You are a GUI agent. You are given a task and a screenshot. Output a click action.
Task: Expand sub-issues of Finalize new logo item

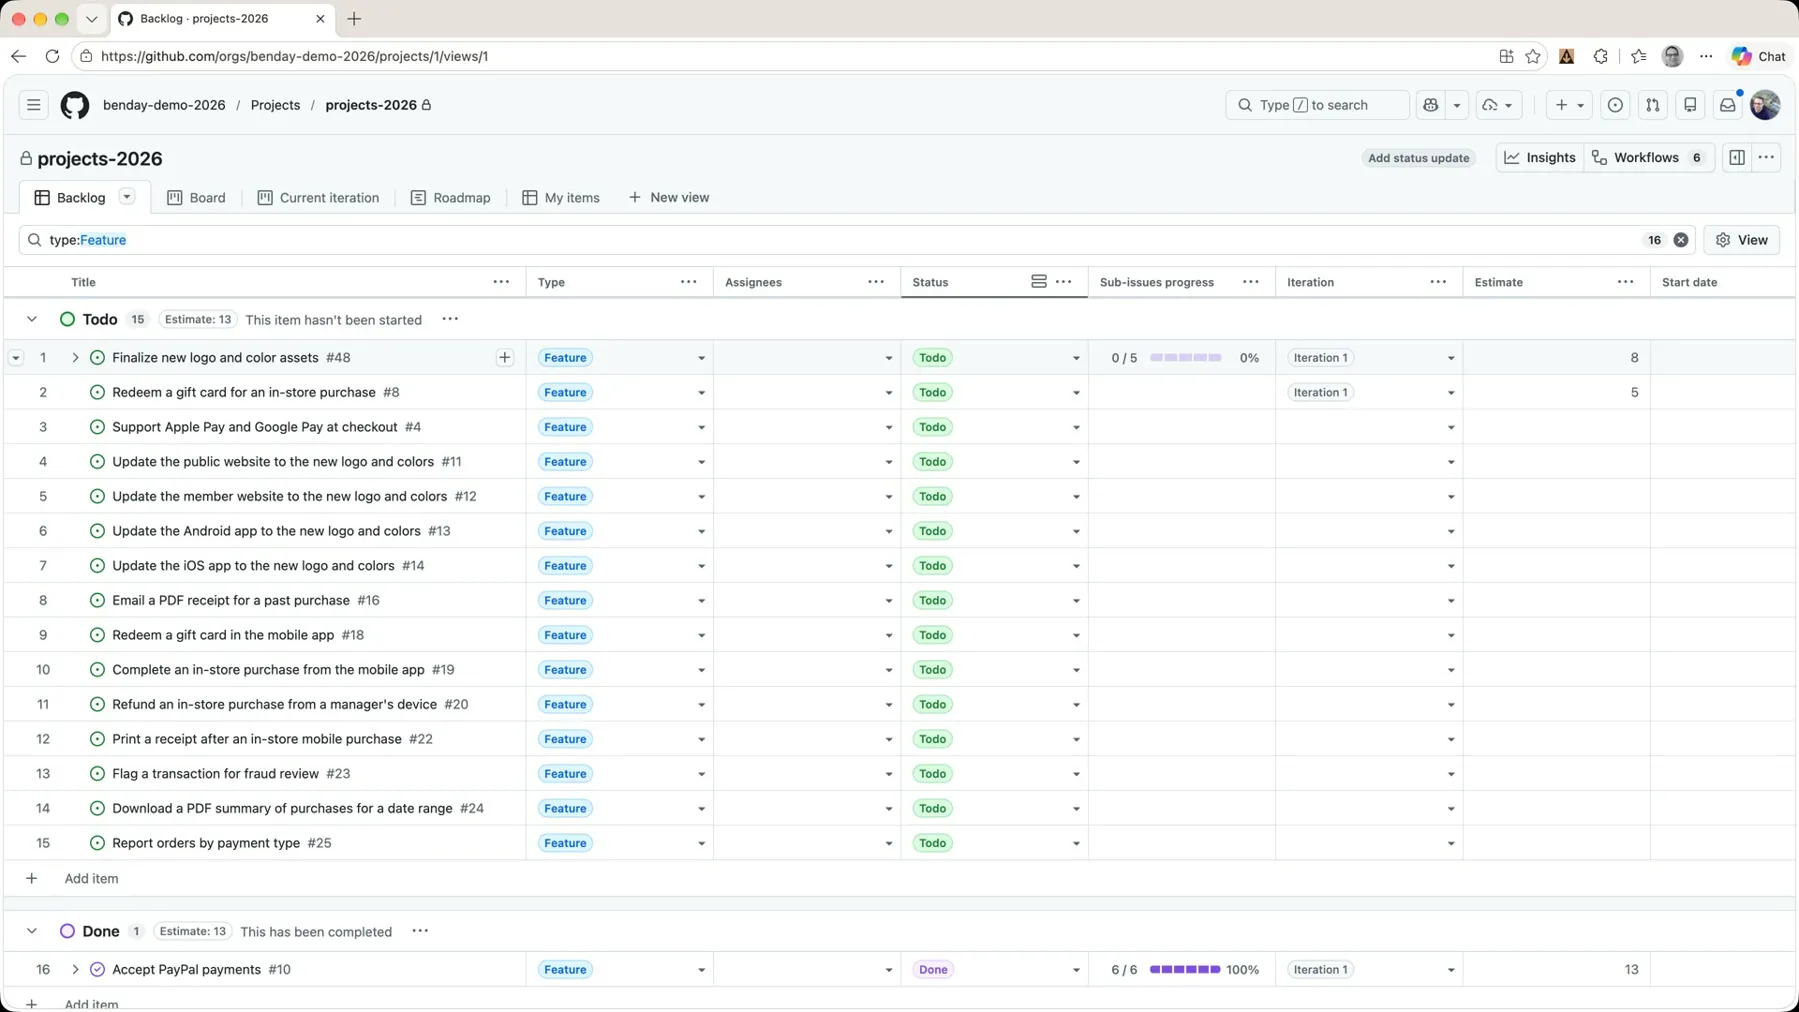coord(75,358)
